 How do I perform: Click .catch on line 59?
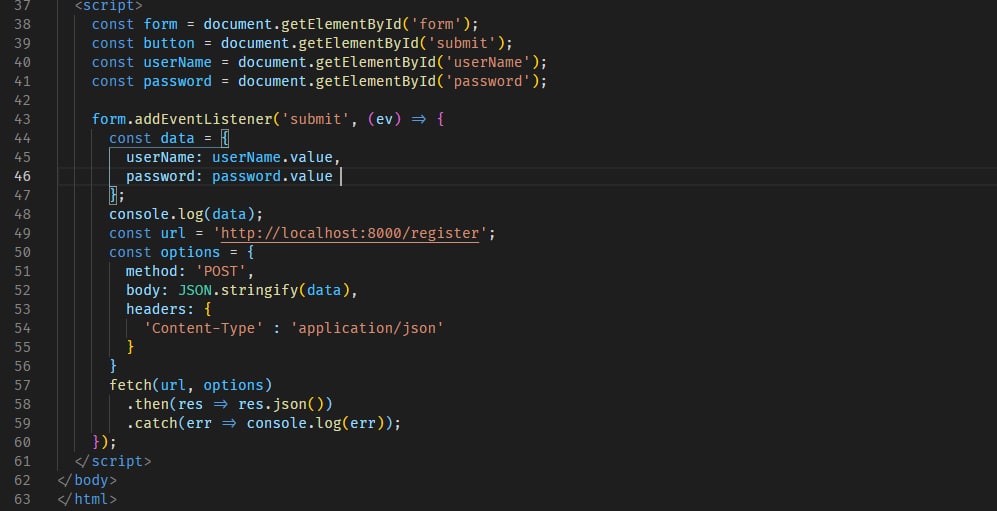click(x=151, y=423)
